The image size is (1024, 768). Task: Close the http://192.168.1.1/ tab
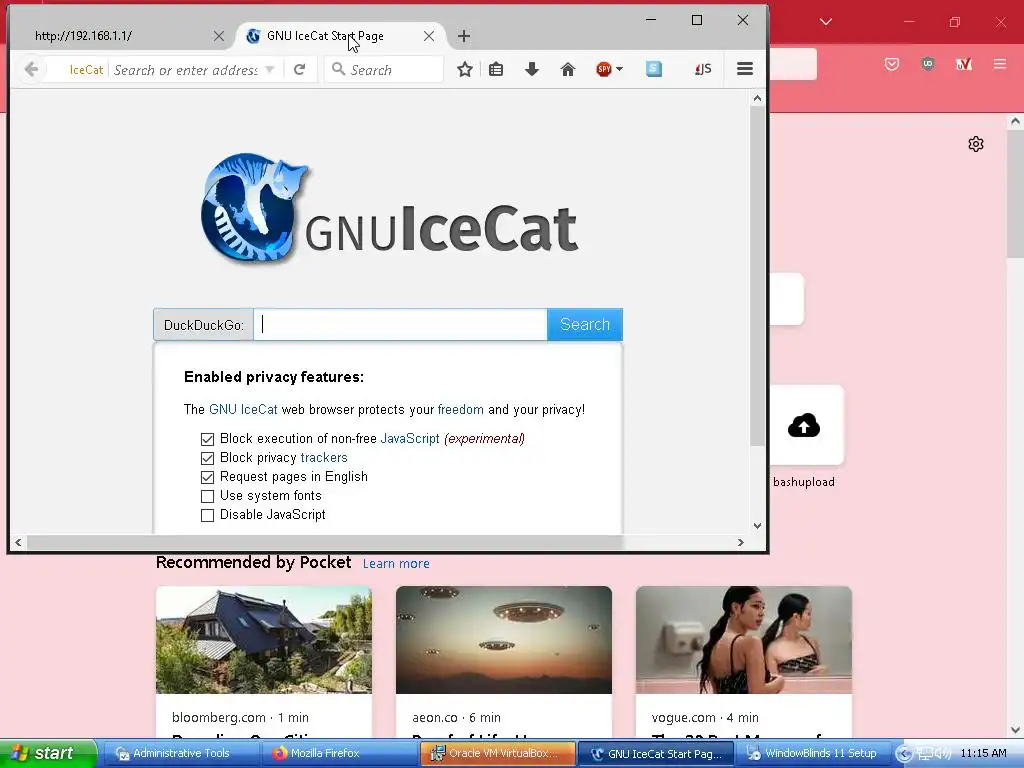pyautogui.click(x=219, y=36)
